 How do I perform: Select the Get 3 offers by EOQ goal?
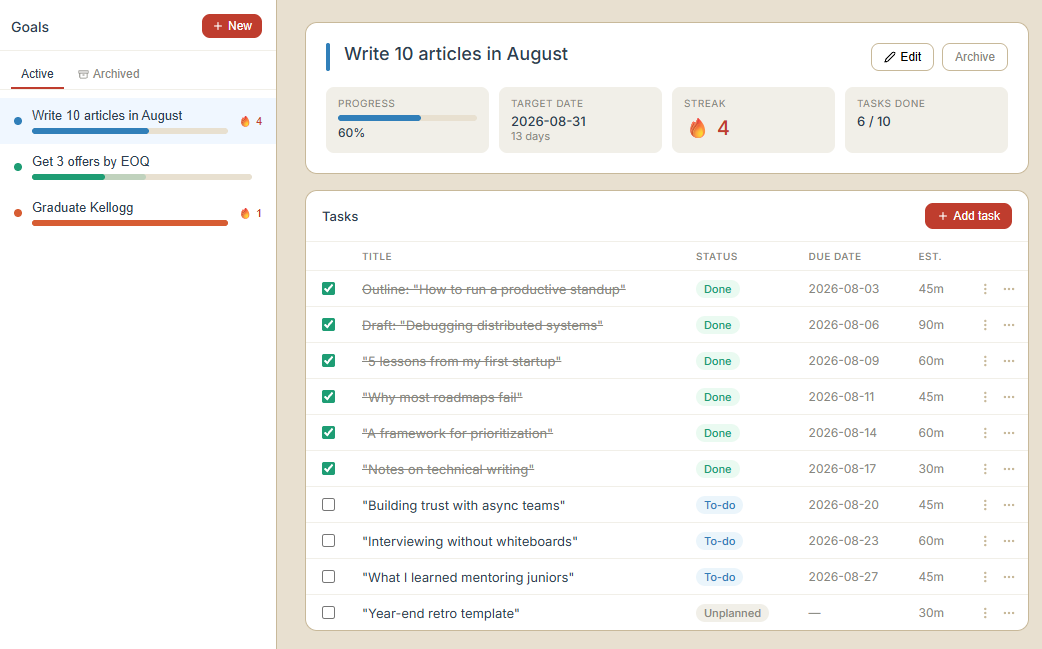(x=138, y=167)
